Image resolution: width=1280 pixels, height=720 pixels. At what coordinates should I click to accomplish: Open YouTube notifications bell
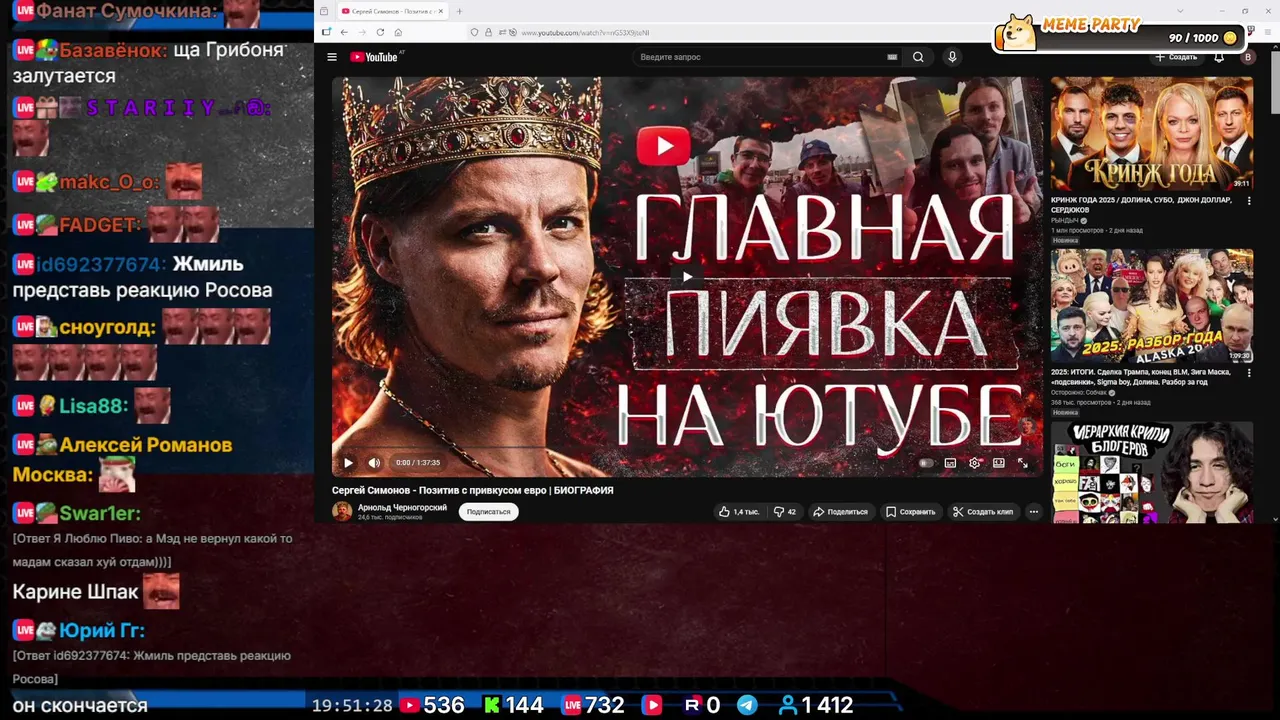(1219, 57)
